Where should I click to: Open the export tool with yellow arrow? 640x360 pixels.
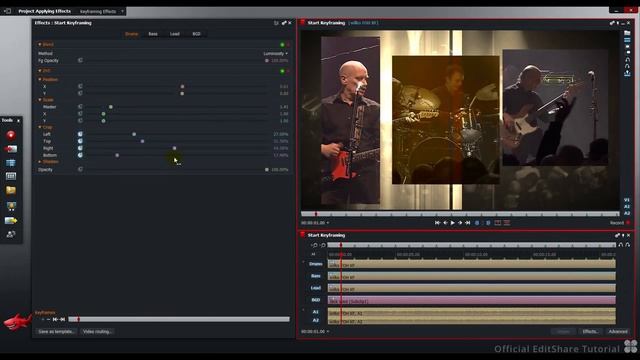[11, 220]
